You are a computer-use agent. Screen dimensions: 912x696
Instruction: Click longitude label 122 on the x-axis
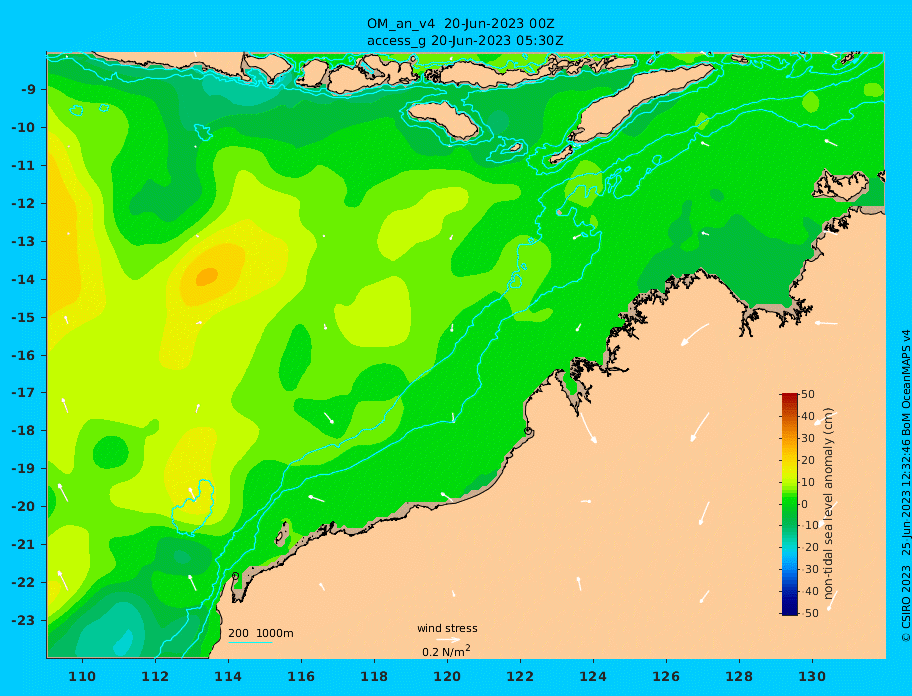[x=520, y=676]
